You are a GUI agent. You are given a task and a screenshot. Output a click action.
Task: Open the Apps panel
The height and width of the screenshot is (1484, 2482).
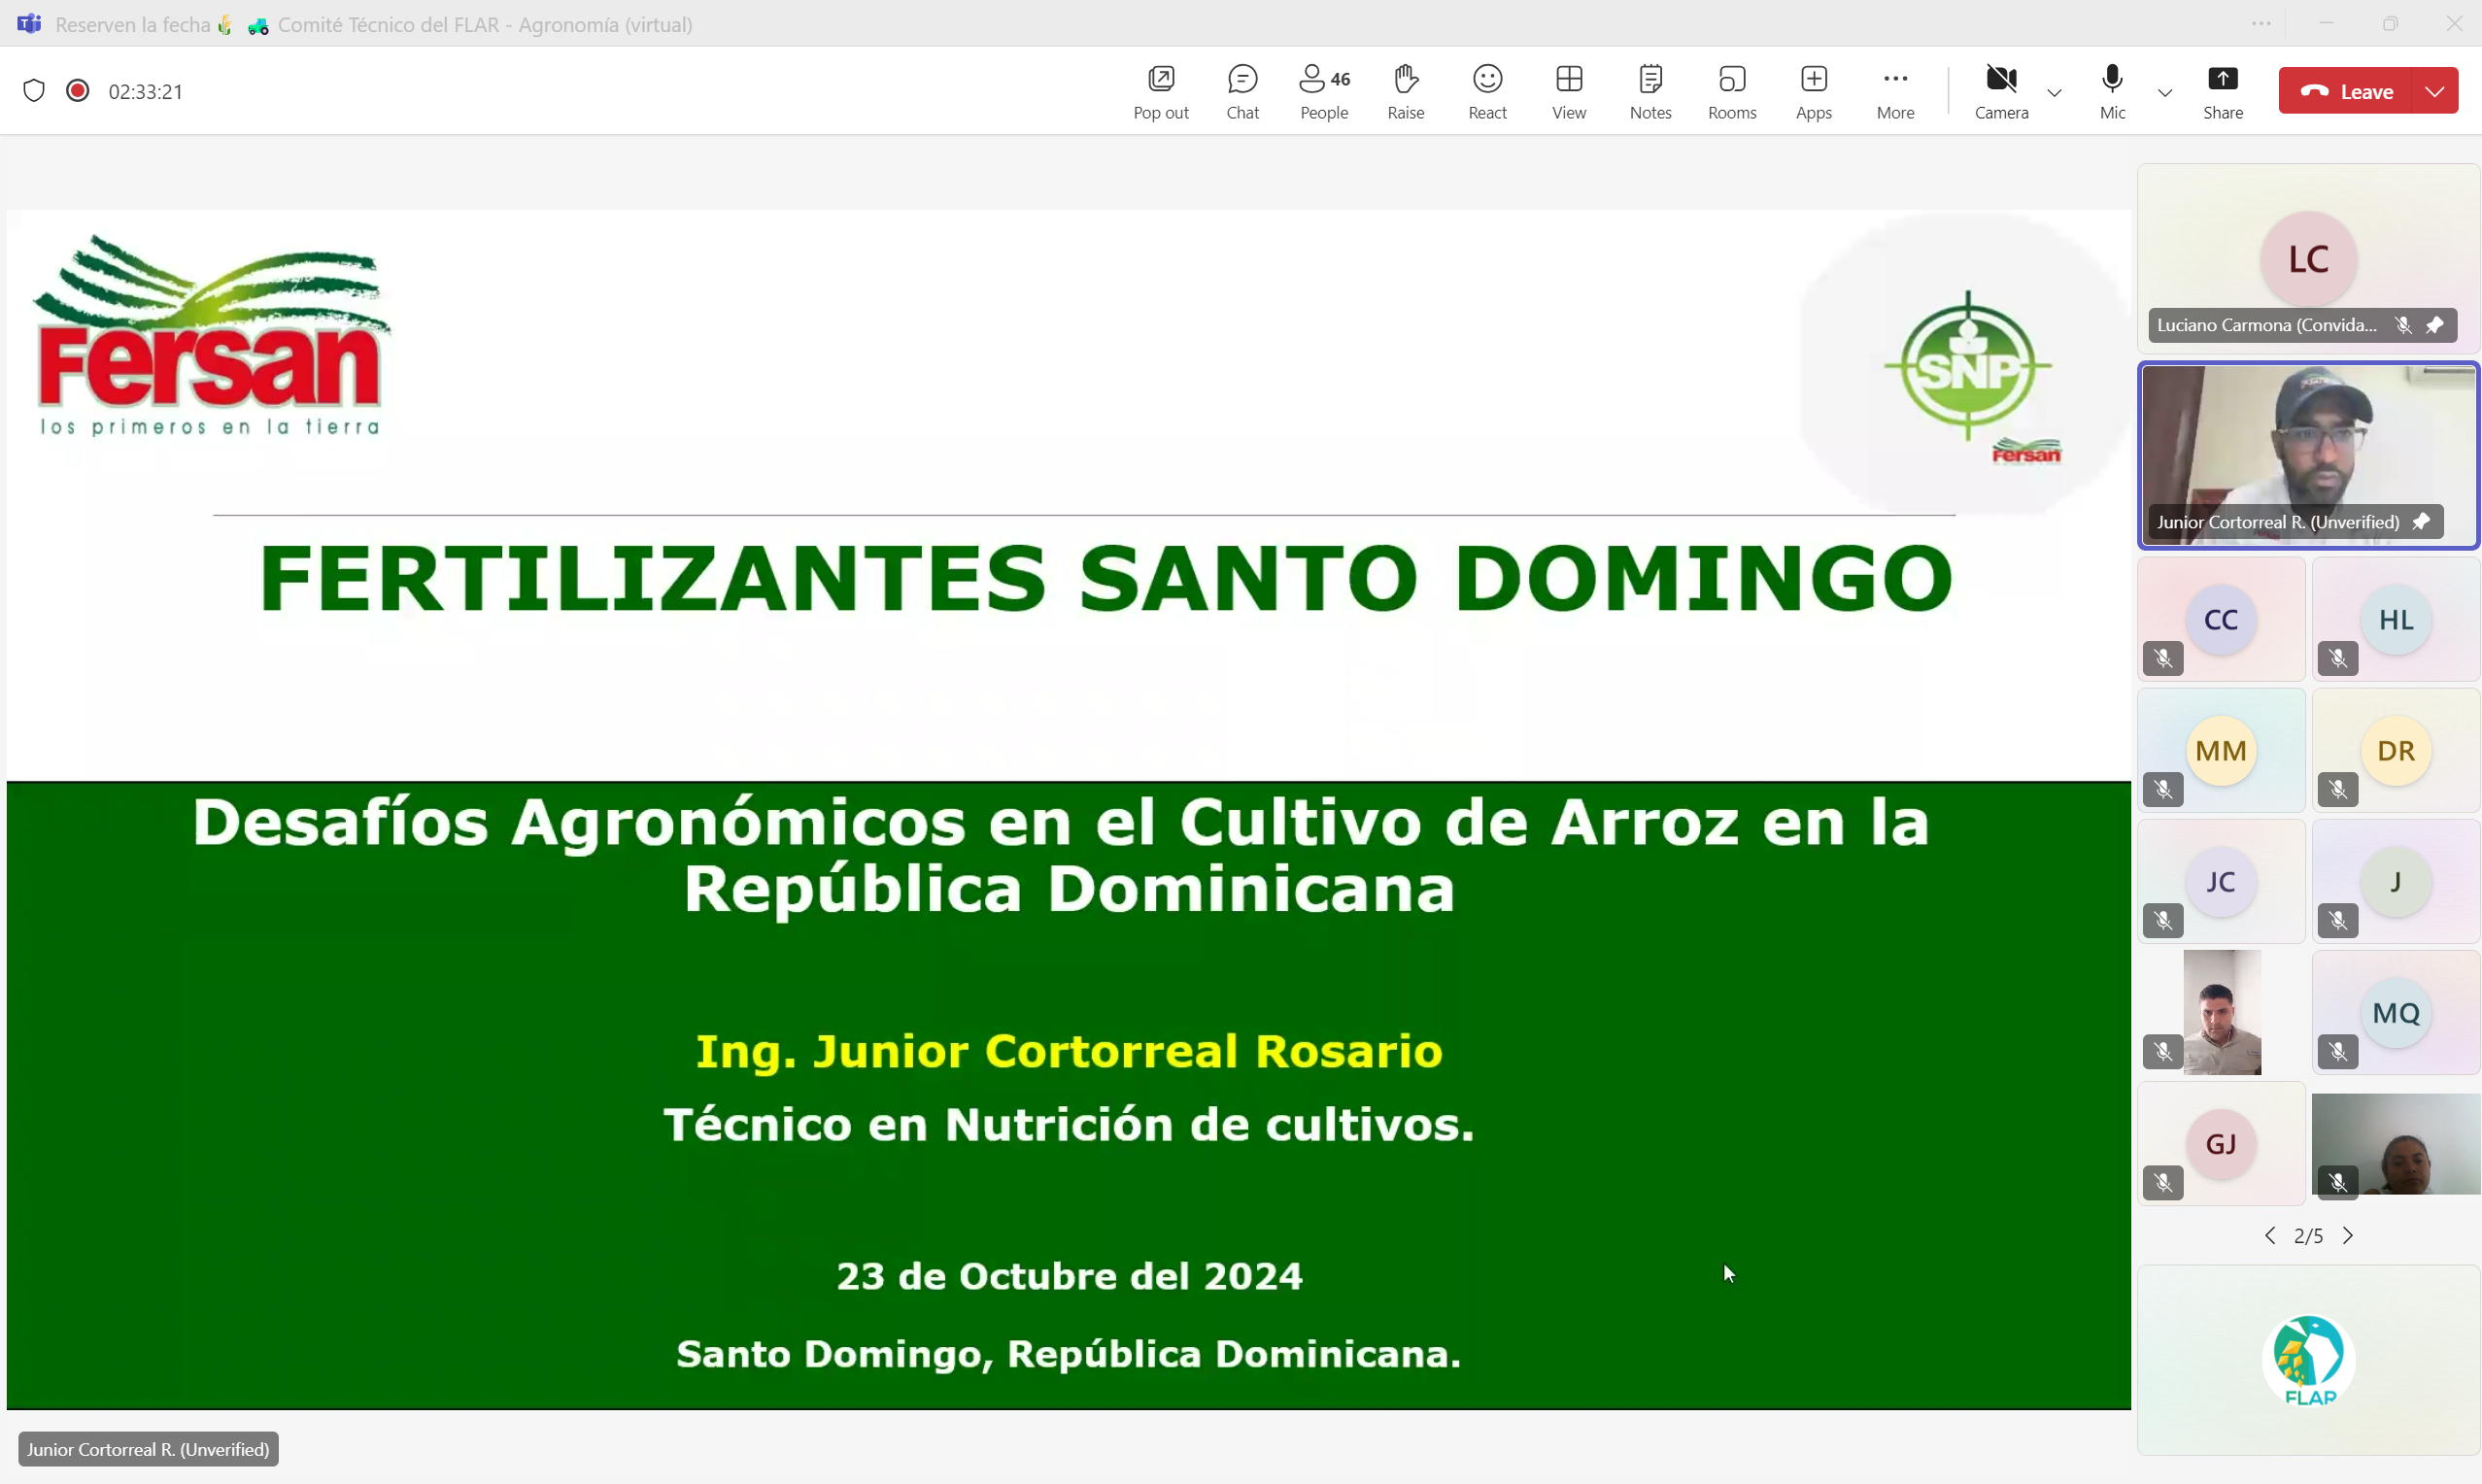click(x=1813, y=91)
